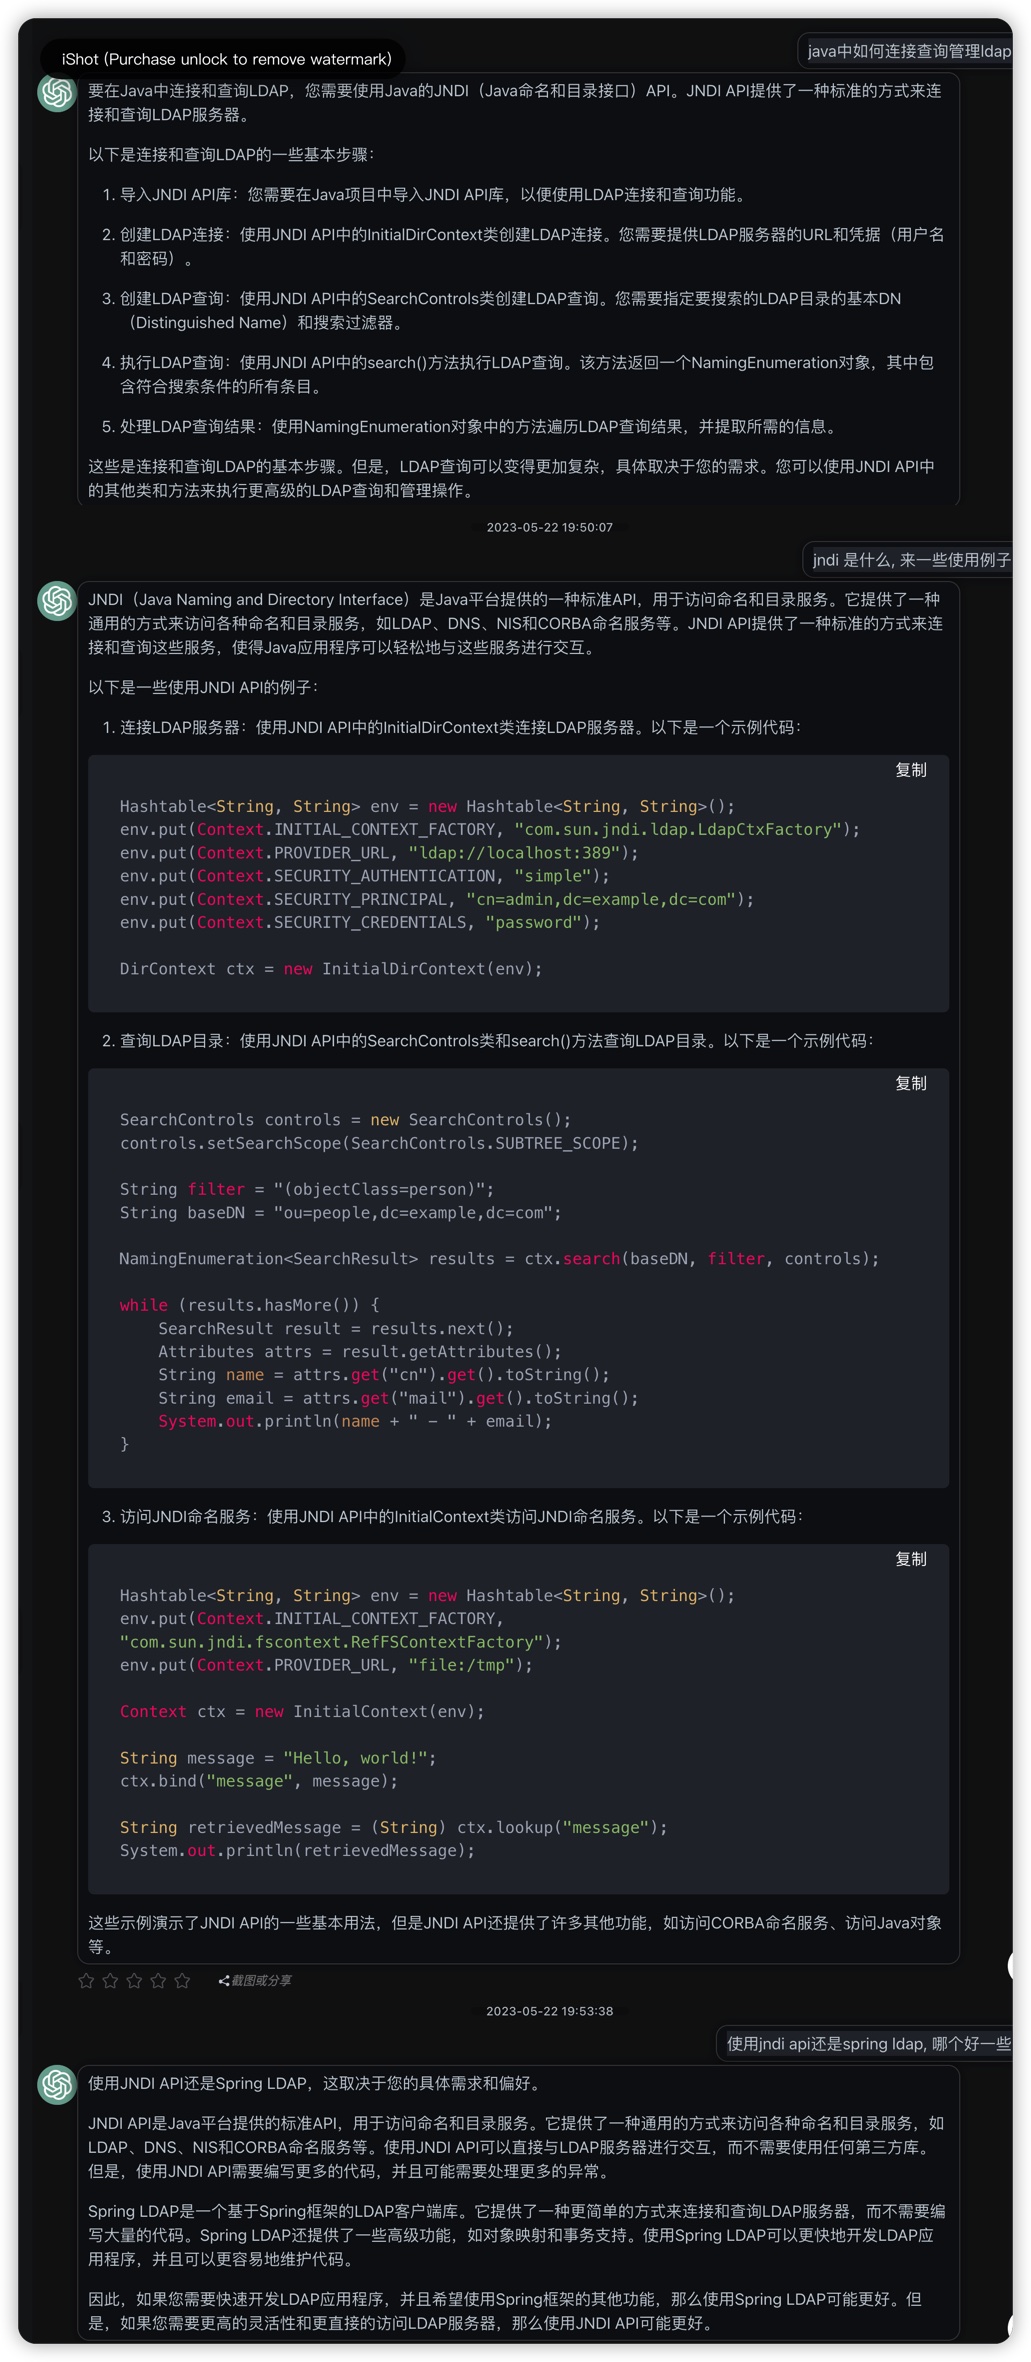
Task: Click the share icon beside 截图或分享
Action: (224, 1980)
